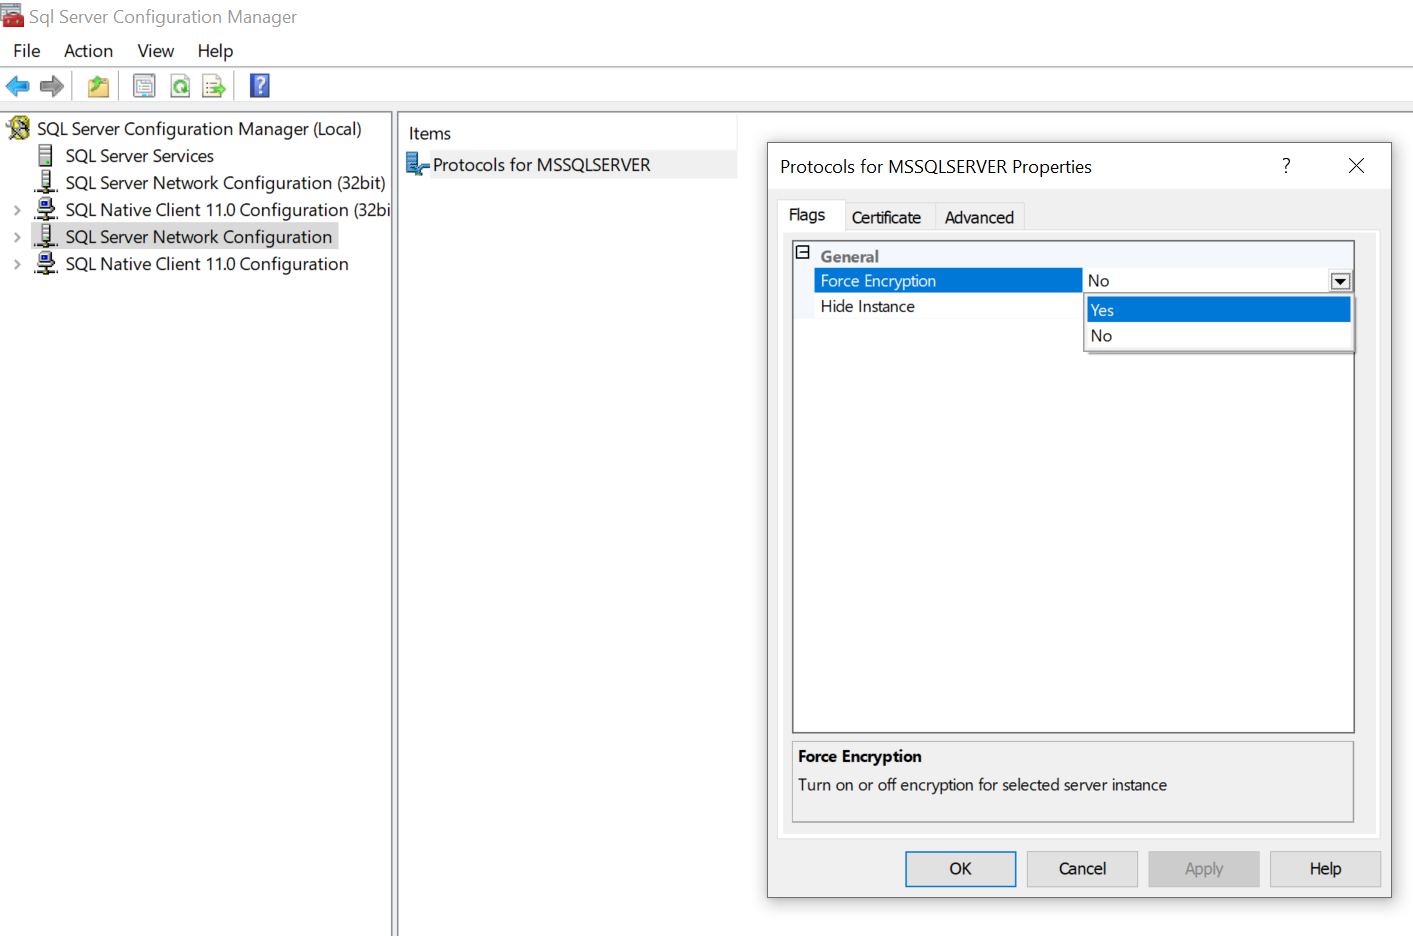Select the Hide Instance property row
Image resolution: width=1413 pixels, height=936 pixels.
point(900,306)
